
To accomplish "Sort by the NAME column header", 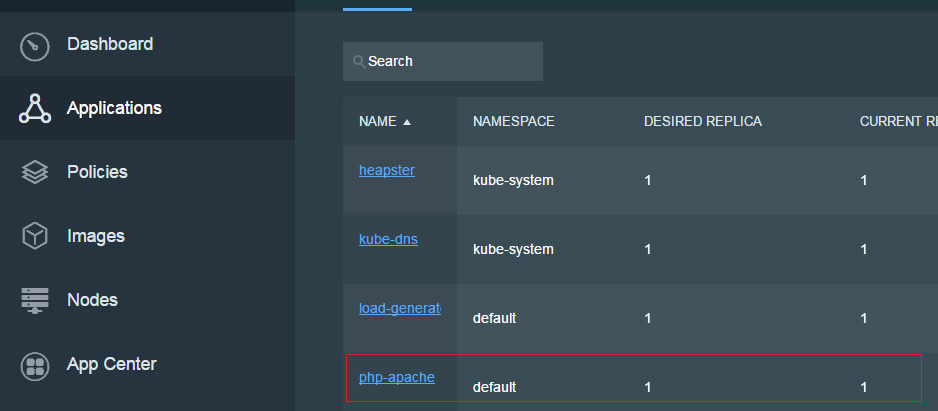I will 377,121.
